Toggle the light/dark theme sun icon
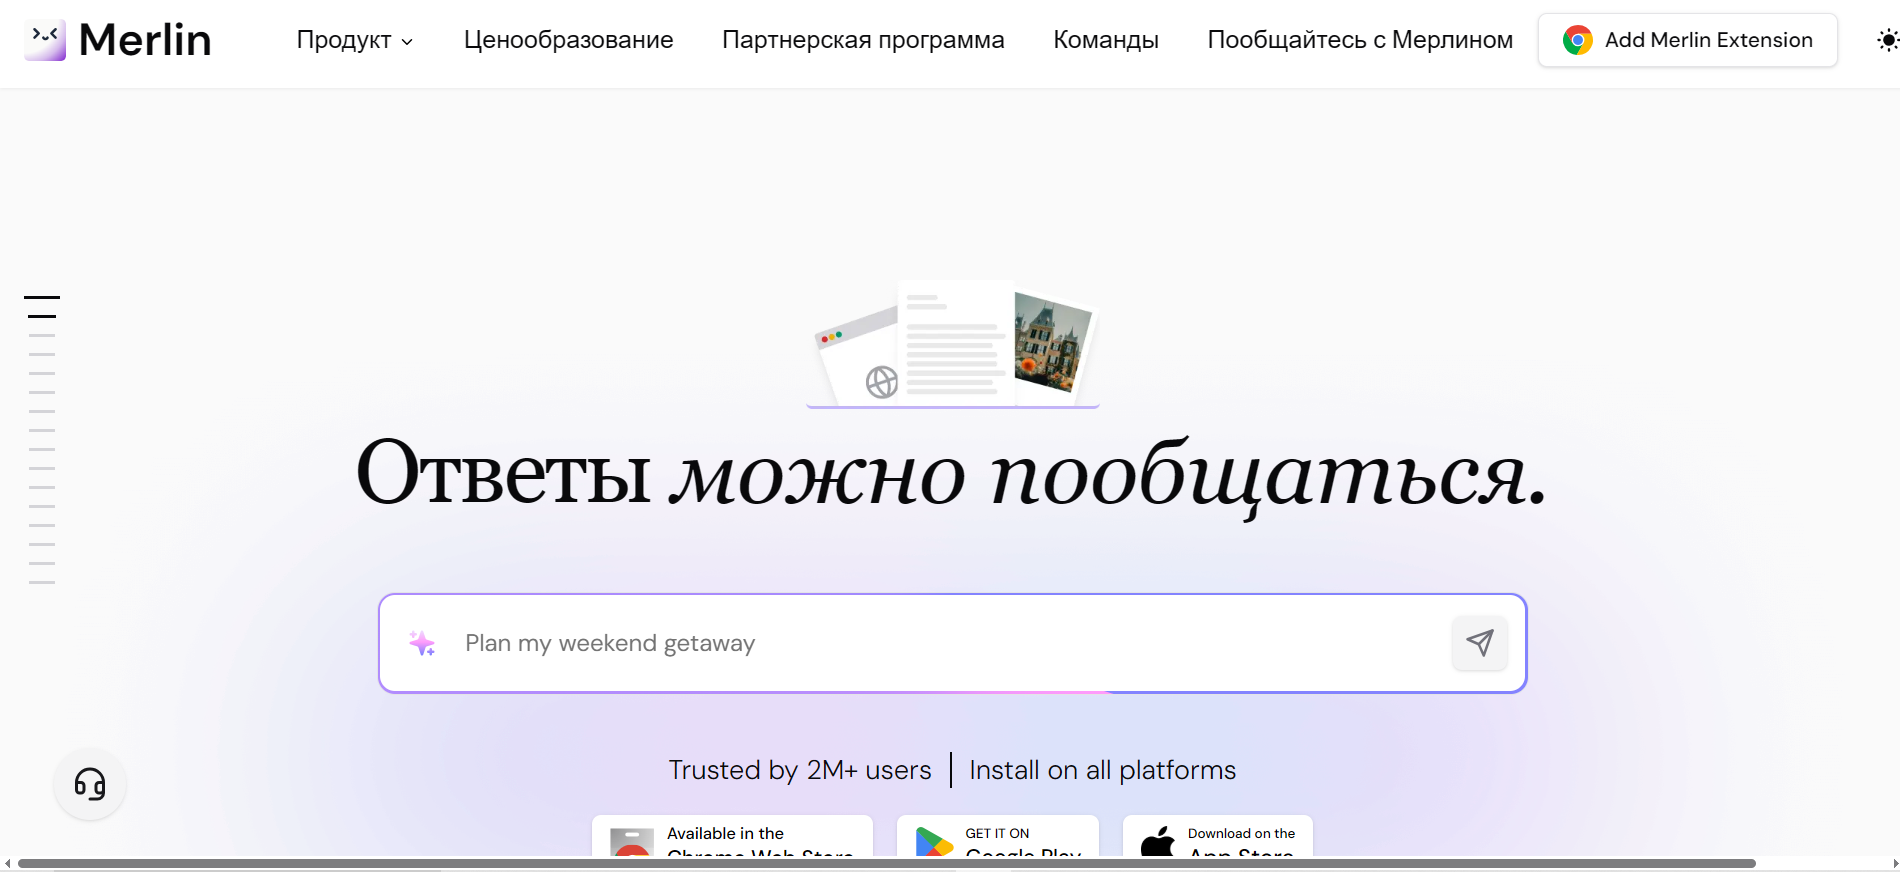Image resolution: width=1900 pixels, height=872 pixels. click(x=1887, y=40)
